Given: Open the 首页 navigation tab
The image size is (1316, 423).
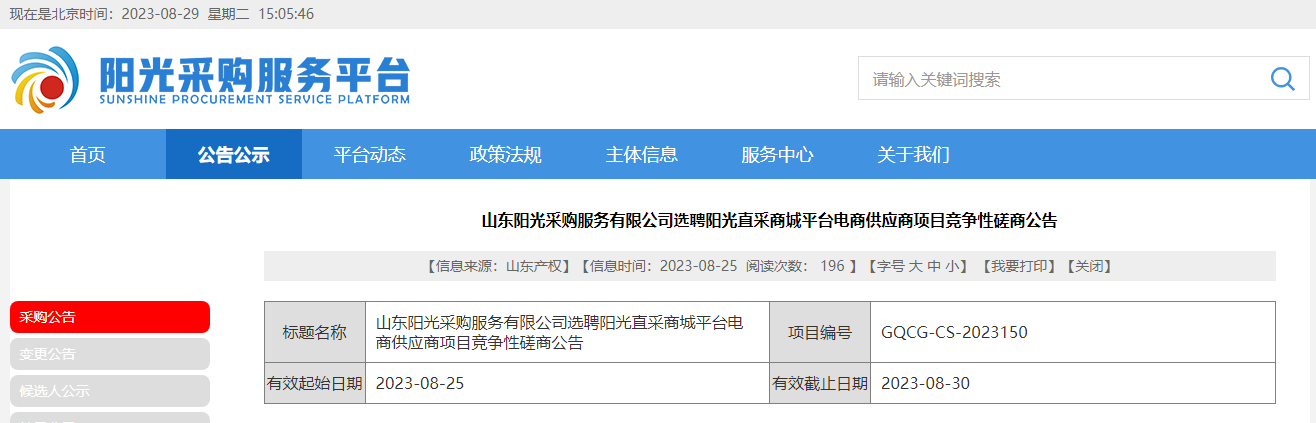Looking at the screenshot, I should pos(87,155).
